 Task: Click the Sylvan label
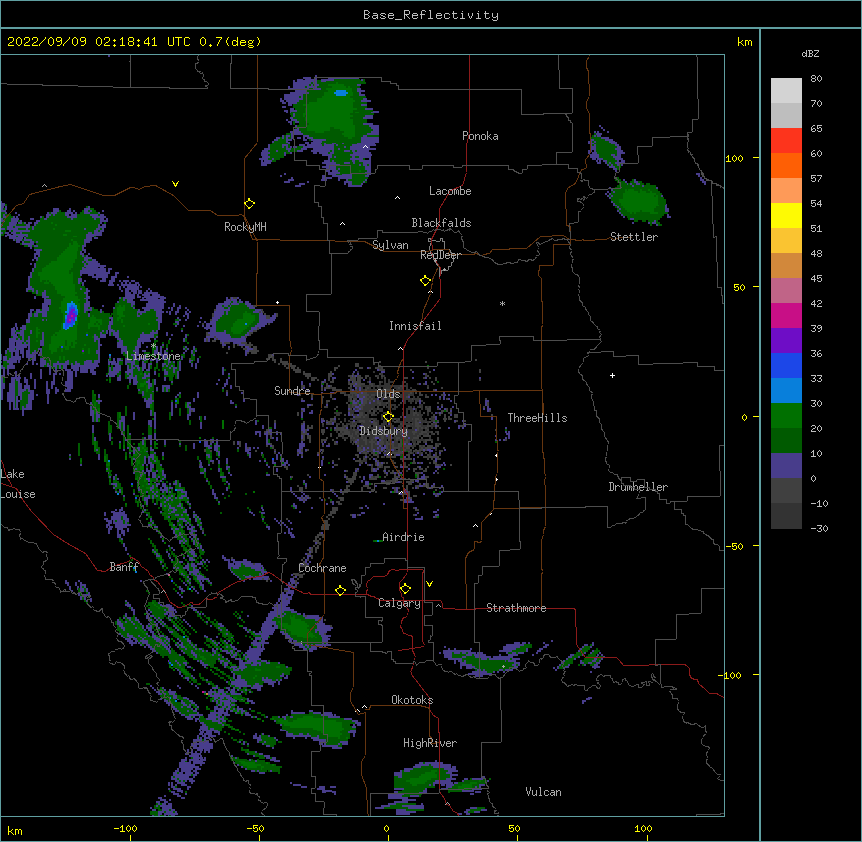tap(390, 245)
